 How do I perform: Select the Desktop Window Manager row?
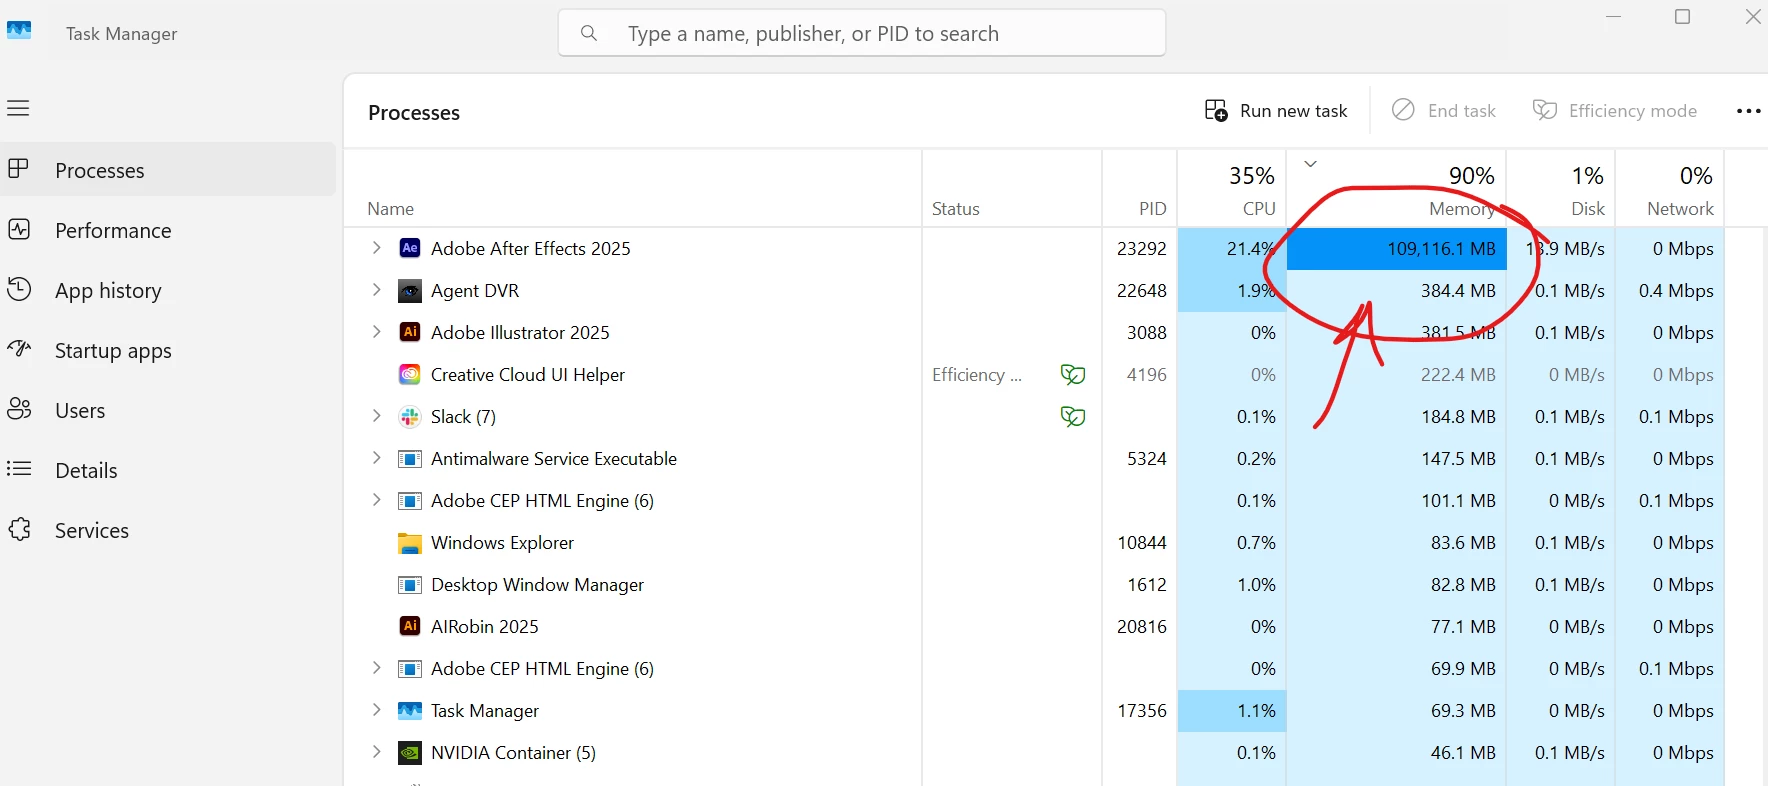coord(1035,585)
